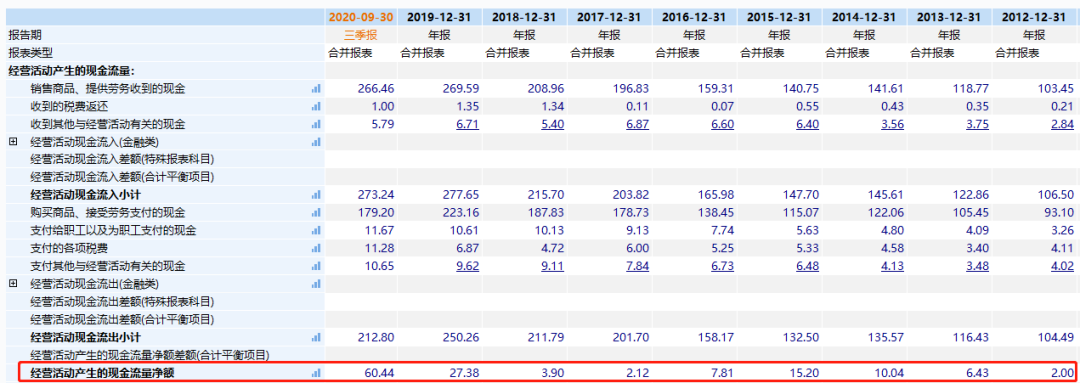Expand 经营活动现金流出(金融类) row
The height and width of the screenshot is (383, 1080).
point(12,284)
